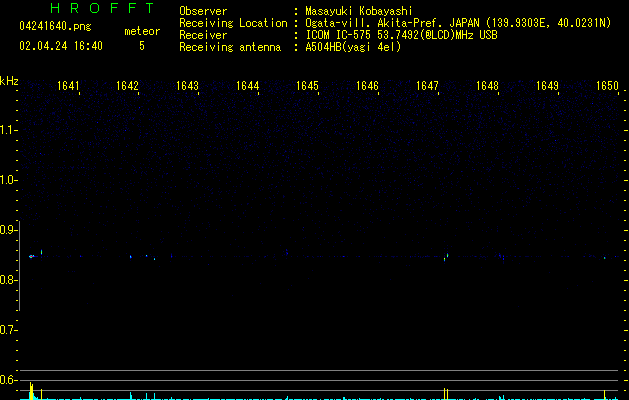Viewport: 629px width, 400px height.
Task: Click the Observer field label
Action: [x=203, y=11]
